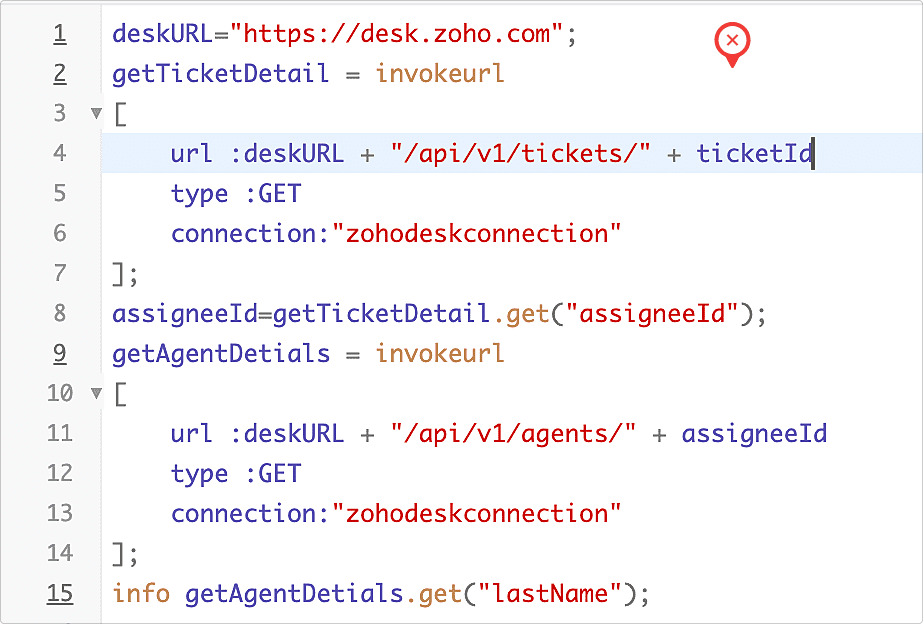Click the "zohodeskconnection" string on line 13
The image size is (923, 624).
coord(477,513)
